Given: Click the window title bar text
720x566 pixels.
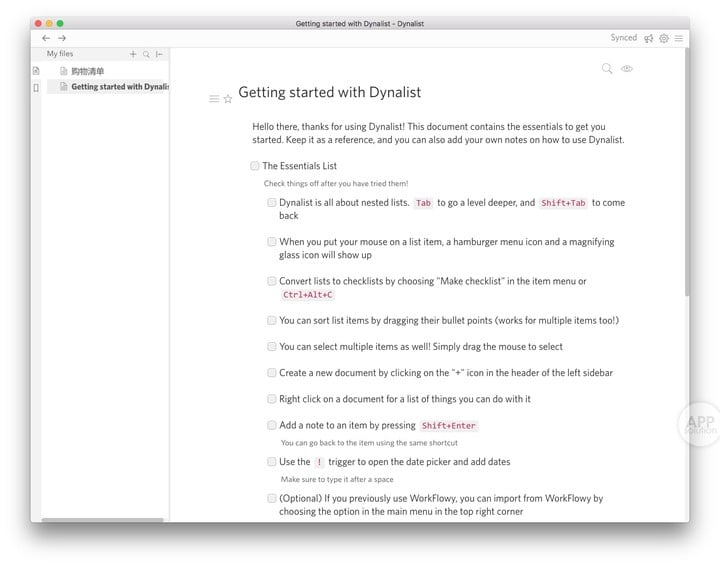Looking at the screenshot, I should point(360,23).
